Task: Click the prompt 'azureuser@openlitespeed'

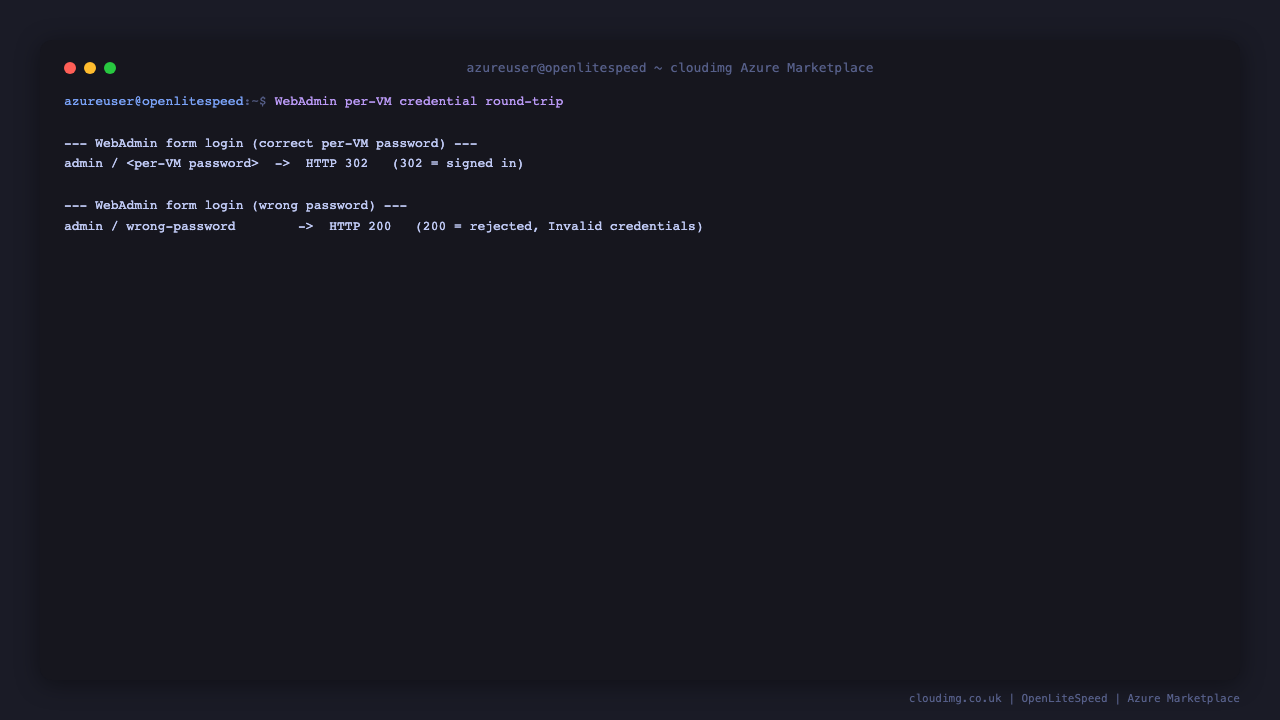Action: 154,101
